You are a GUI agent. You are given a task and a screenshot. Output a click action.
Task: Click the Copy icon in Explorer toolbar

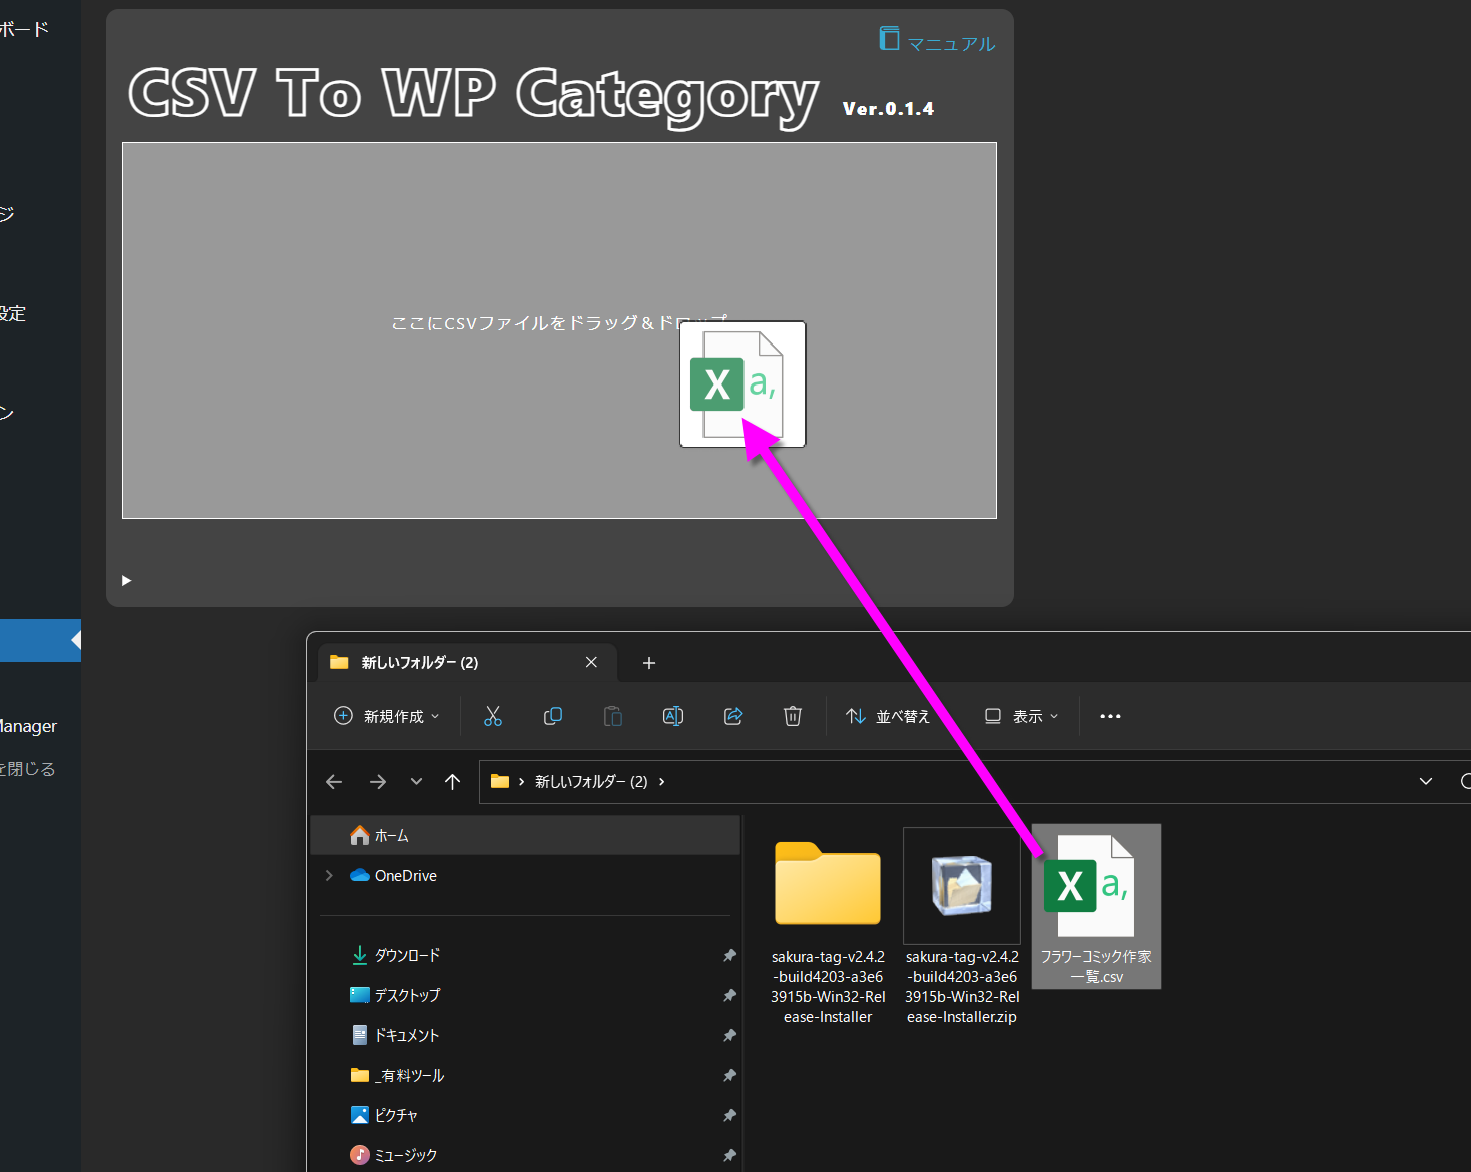553,716
